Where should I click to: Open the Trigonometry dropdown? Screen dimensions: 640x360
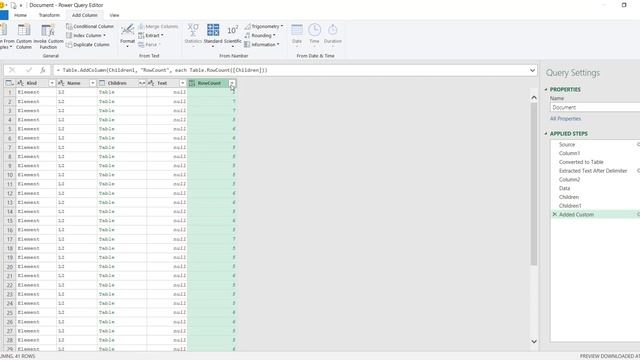(264, 26)
